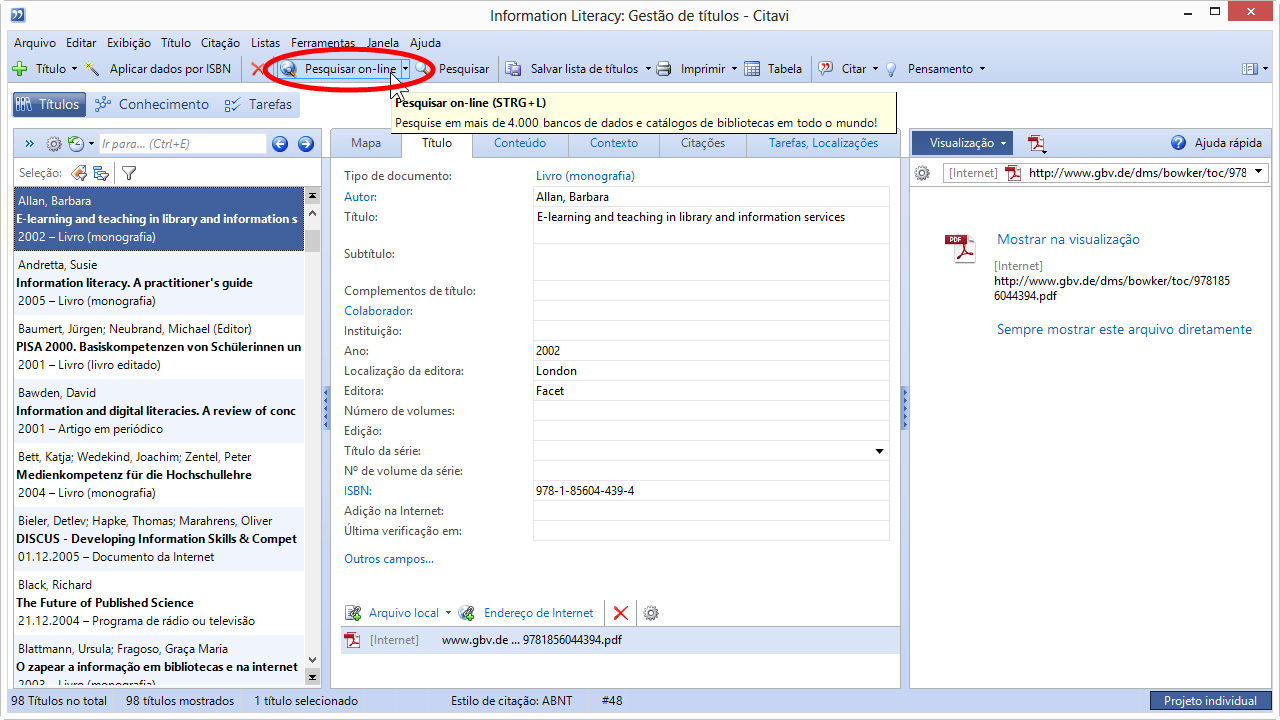Expand the Imprimir dropdown arrow
This screenshot has width=1280, height=720.
pos(734,69)
